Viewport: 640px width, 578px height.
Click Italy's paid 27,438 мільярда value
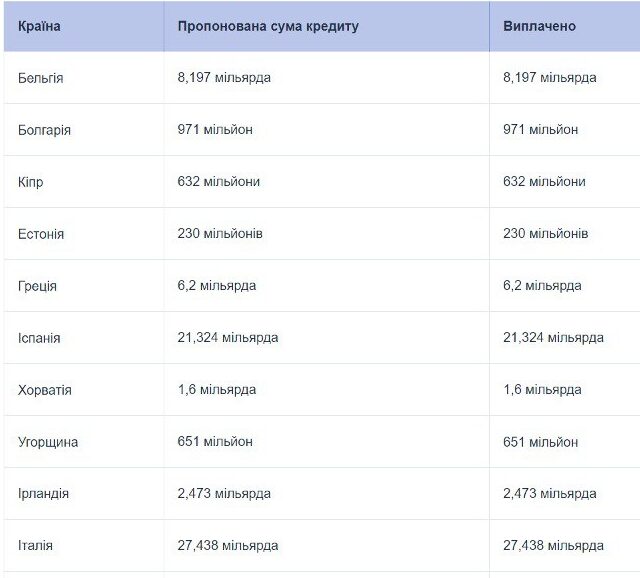click(x=553, y=545)
